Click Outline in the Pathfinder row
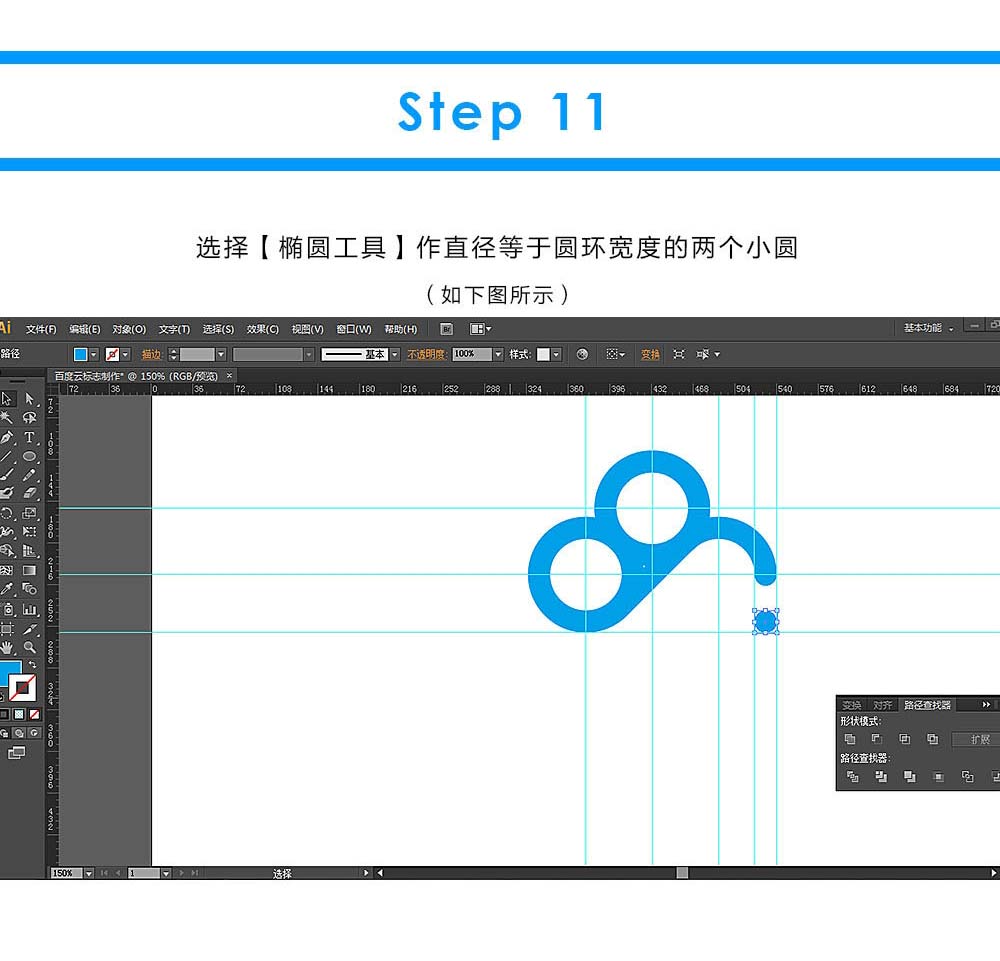 click(967, 776)
